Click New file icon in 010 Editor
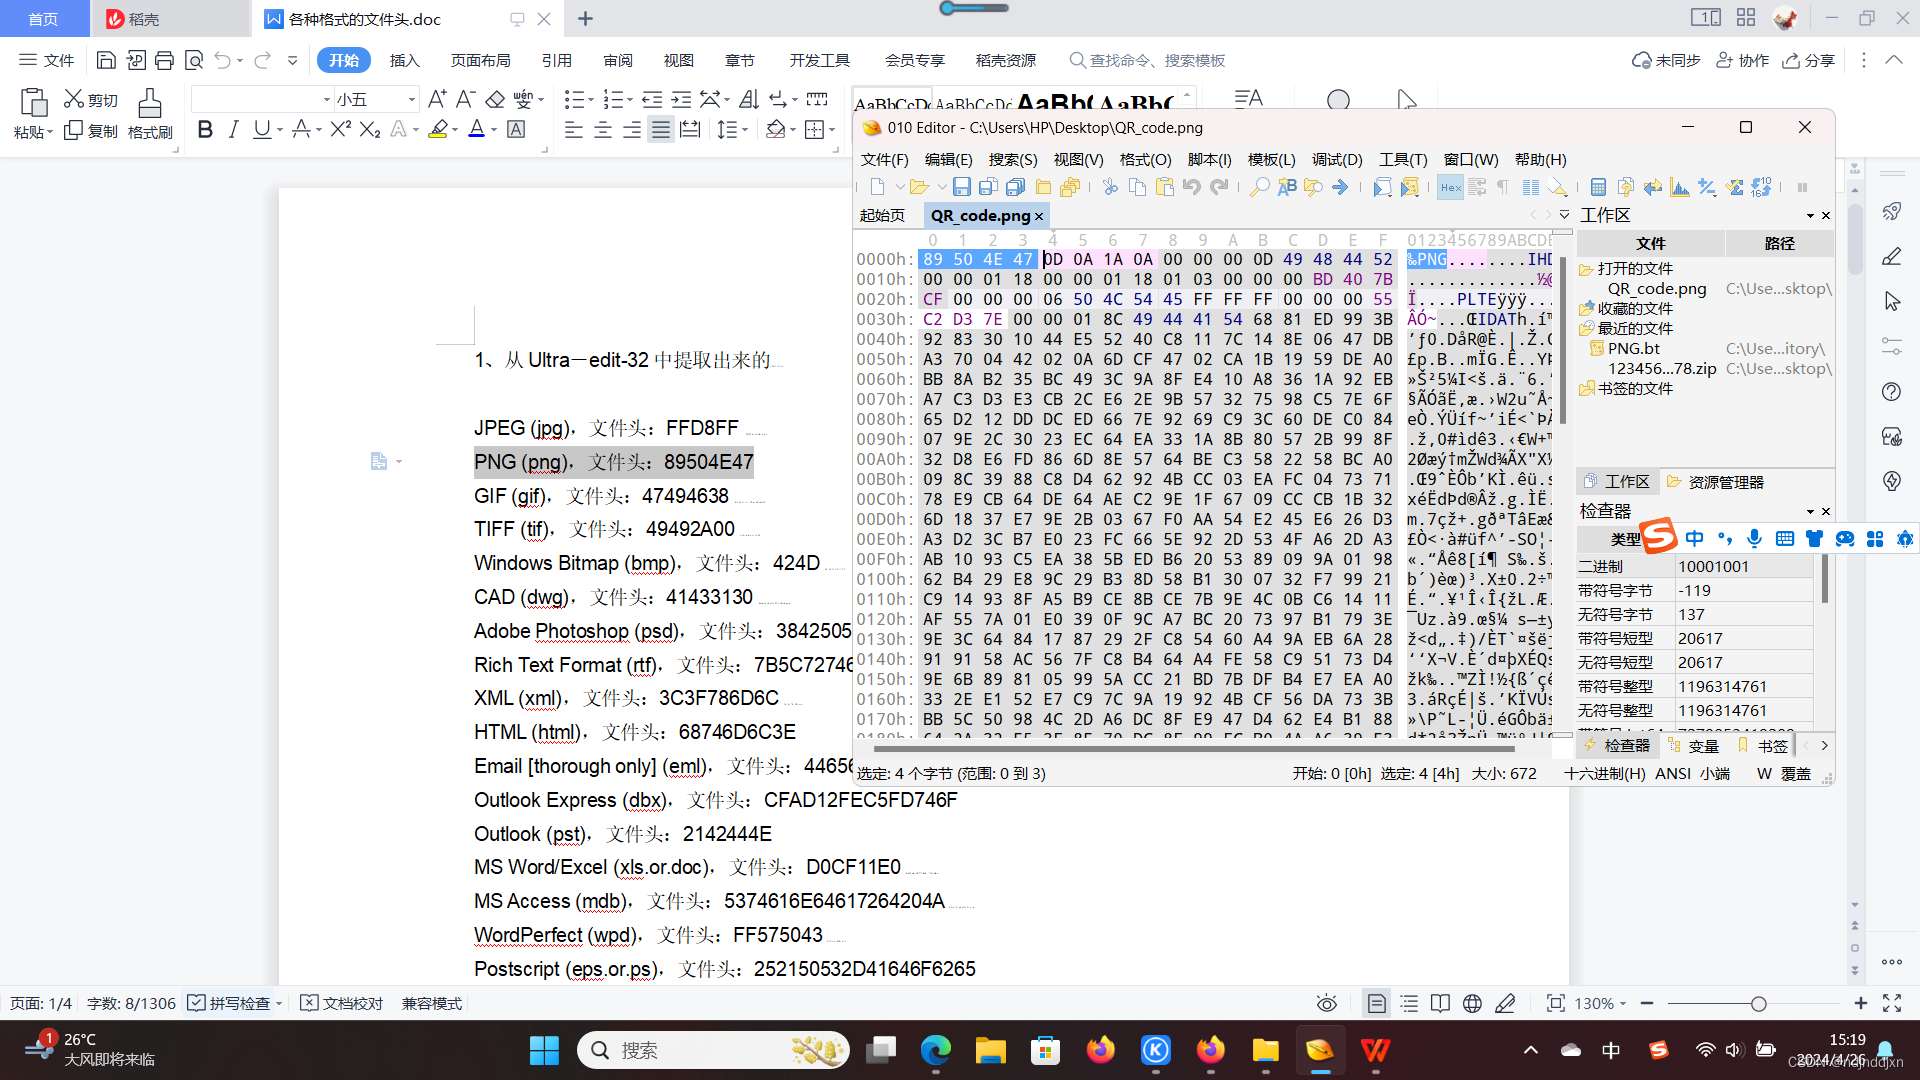This screenshot has width=1920, height=1080. point(877,187)
